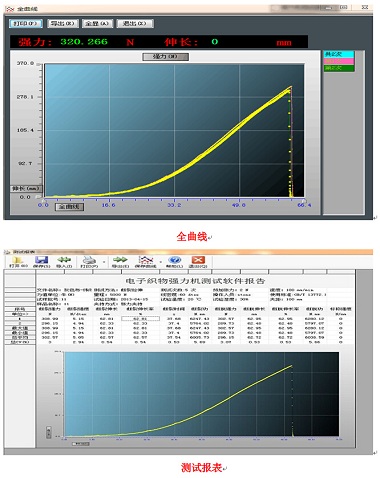The width and height of the screenshot is (380, 478).
Task: Click the 导出 button in the curve window
Action: pyautogui.click(x=63, y=24)
